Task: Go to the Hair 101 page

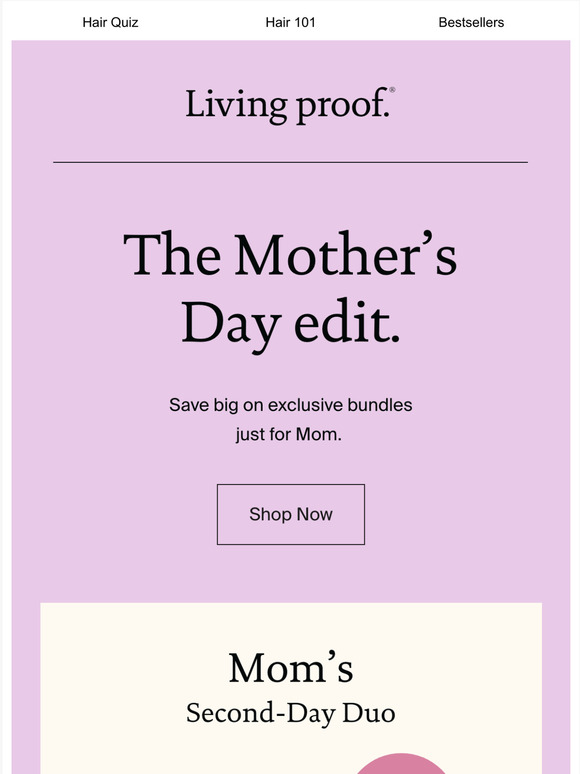Action: pos(290,22)
